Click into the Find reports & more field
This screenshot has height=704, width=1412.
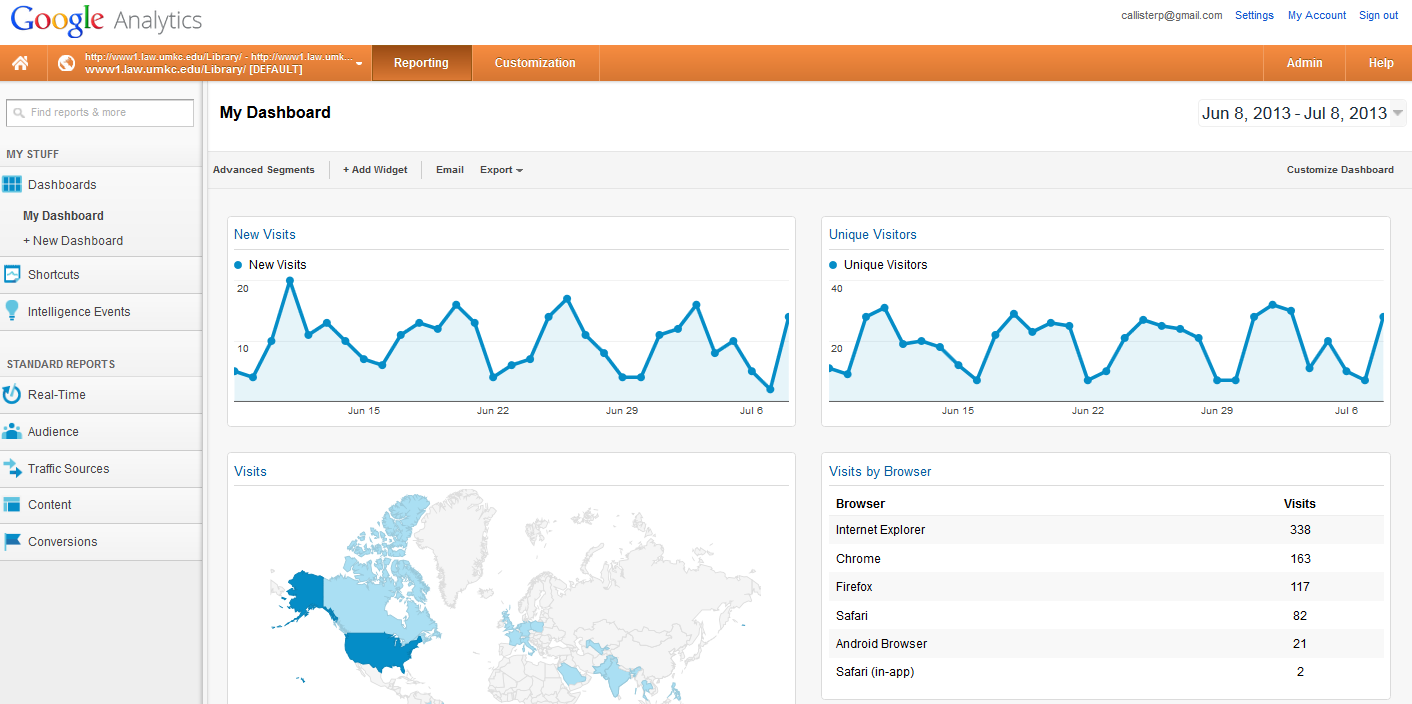100,113
